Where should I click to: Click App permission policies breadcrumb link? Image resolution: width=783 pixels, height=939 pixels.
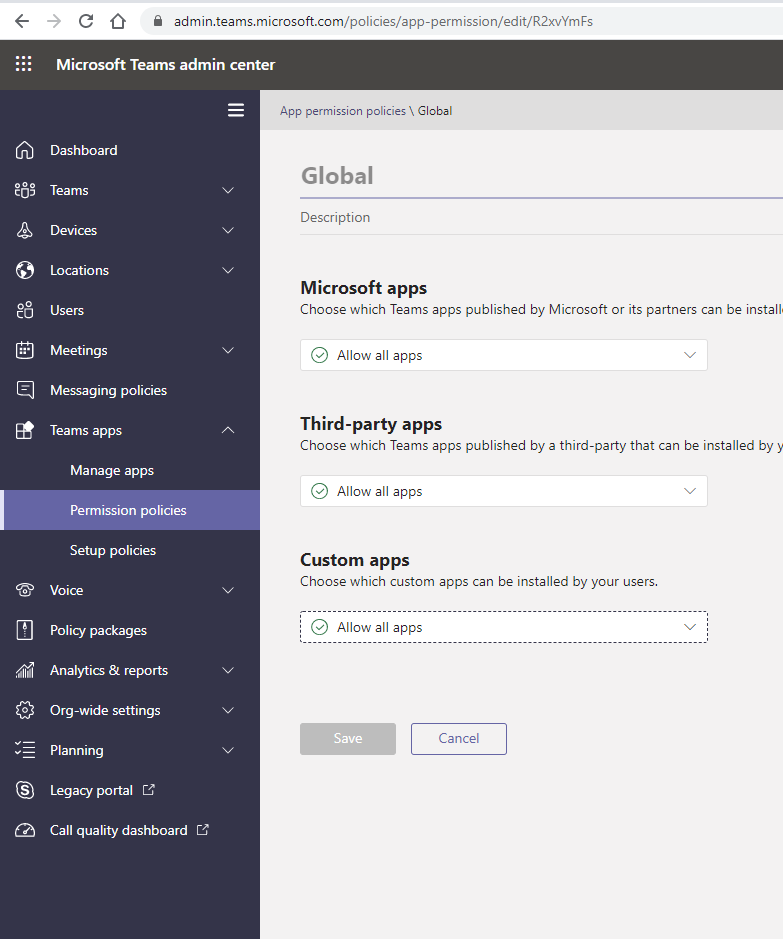[342, 111]
